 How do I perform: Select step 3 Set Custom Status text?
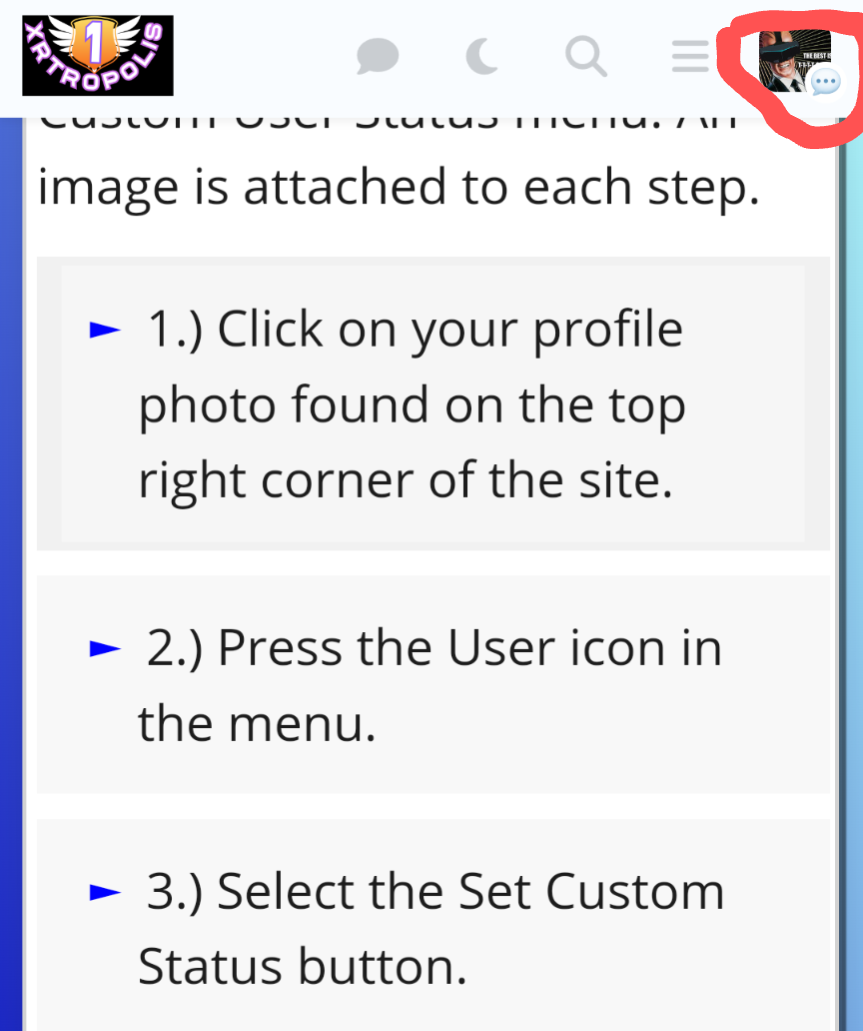click(432, 928)
